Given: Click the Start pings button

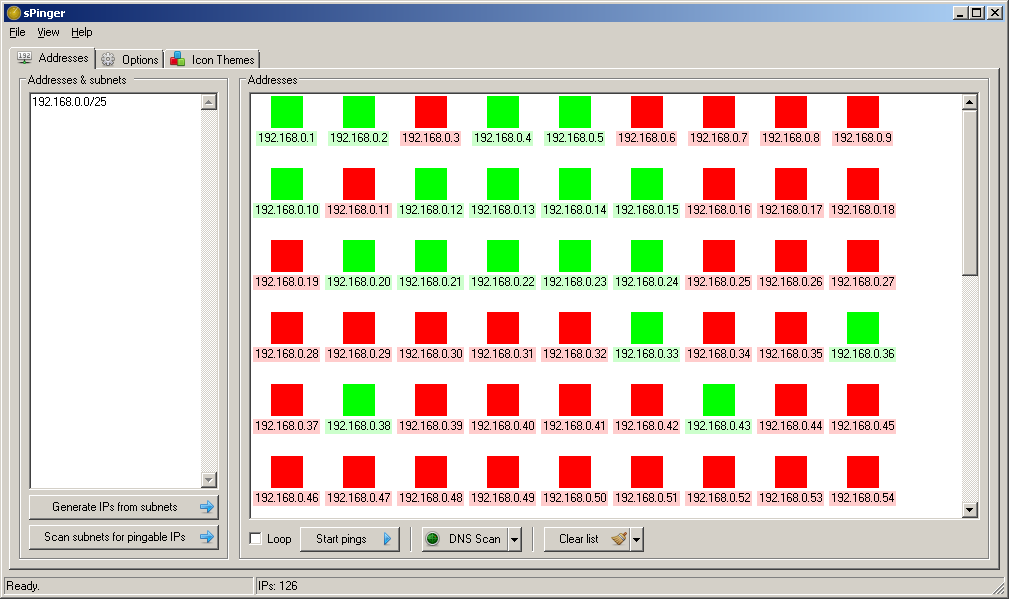Looking at the screenshot, I should point(349,539).
